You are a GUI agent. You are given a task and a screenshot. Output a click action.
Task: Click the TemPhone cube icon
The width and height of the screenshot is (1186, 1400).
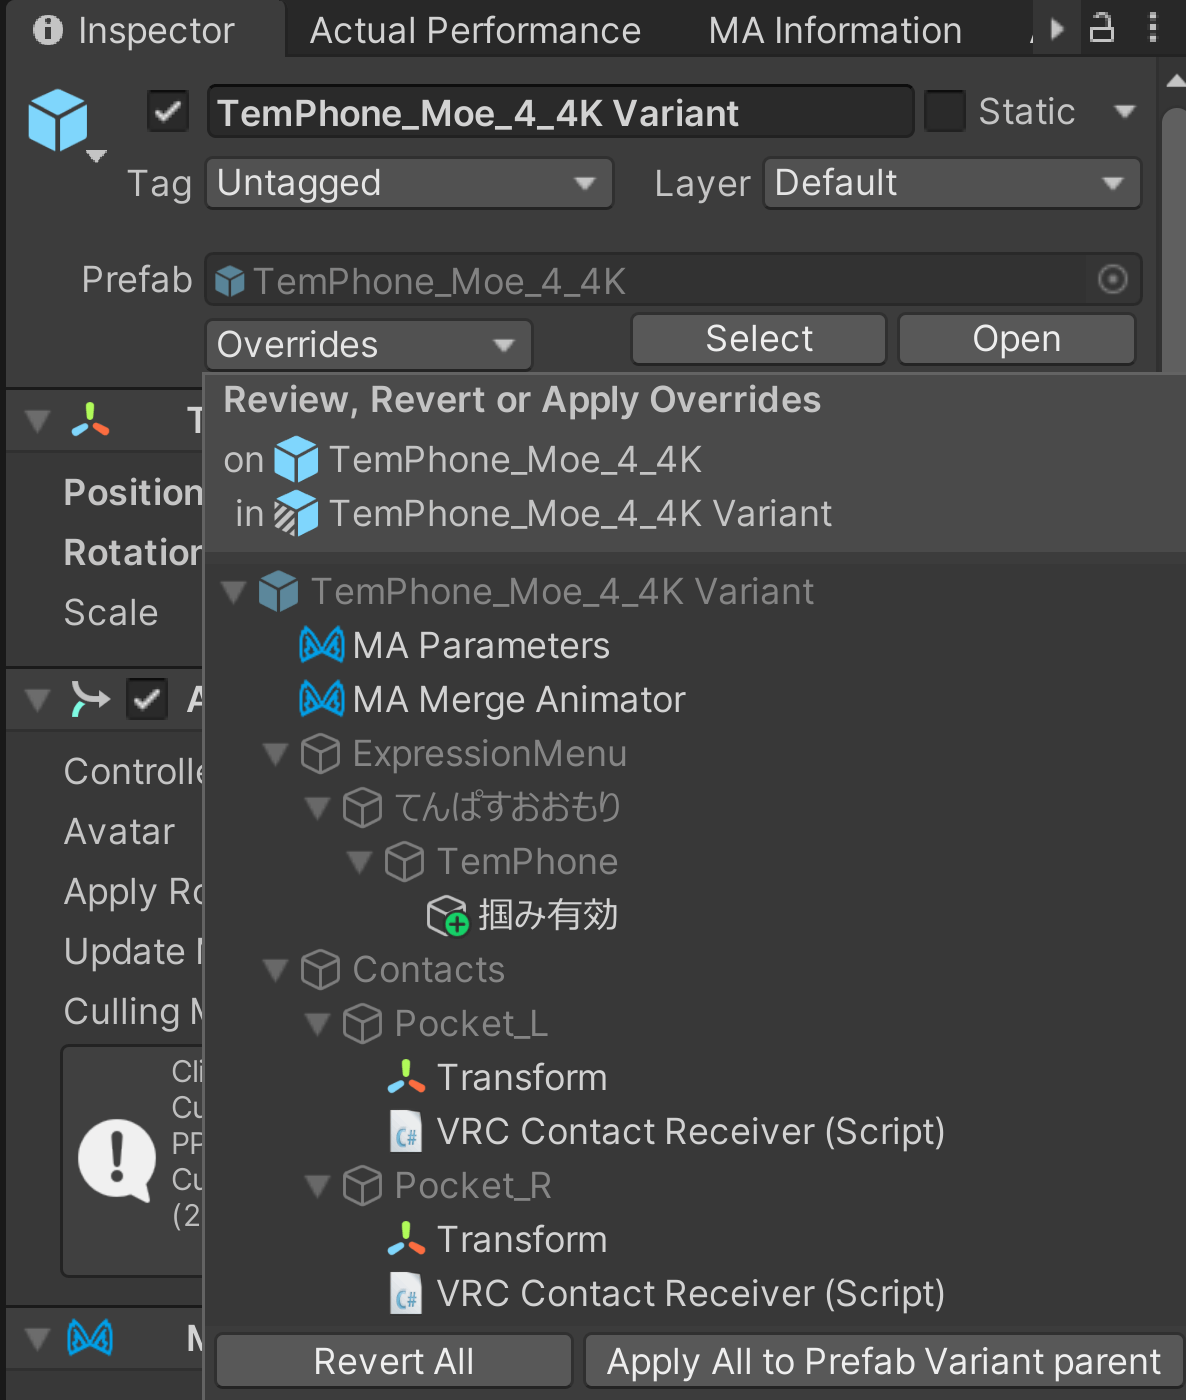click(404, 862)
